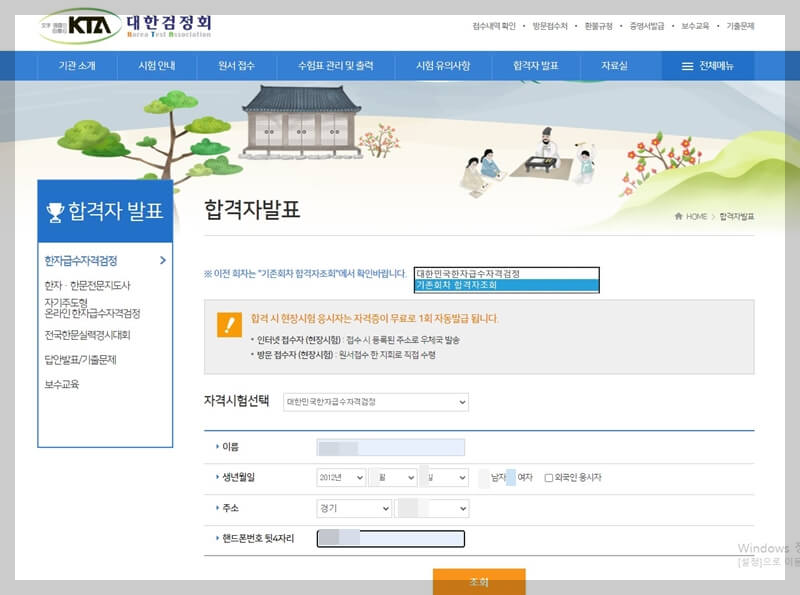Open the 월 month dropdown

(x=392, y=476)
